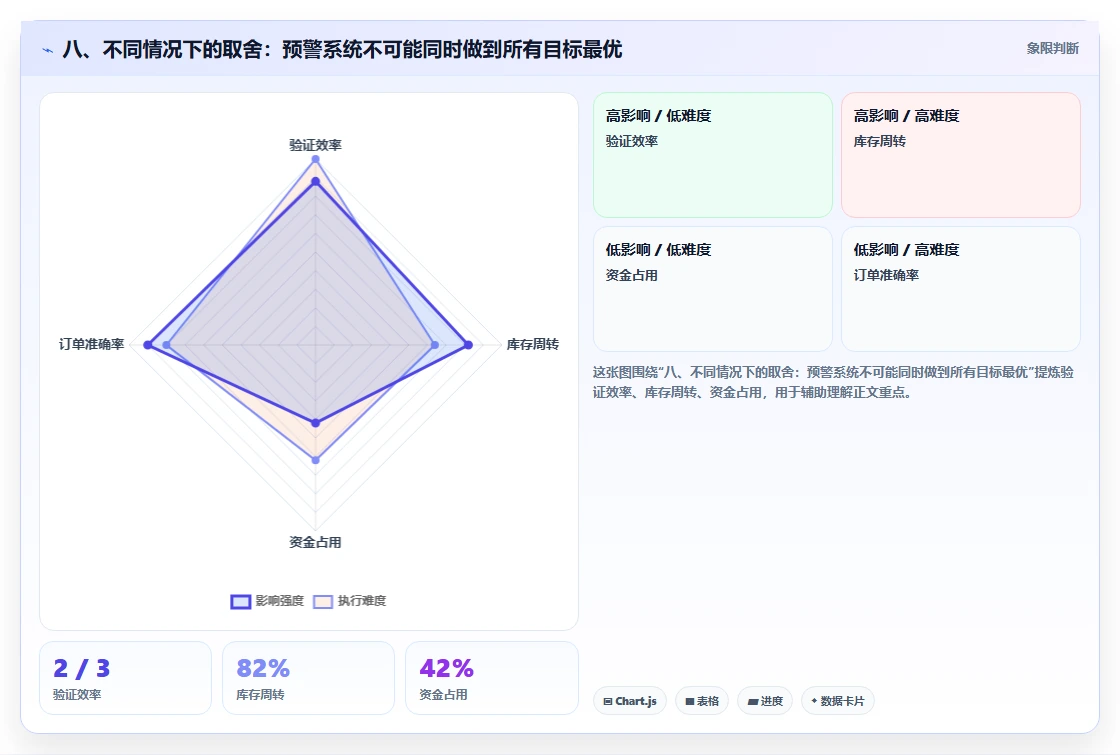Click the 影响强度 legend label text
This screenshot has width=1120, height=755.
click(280, 601)
